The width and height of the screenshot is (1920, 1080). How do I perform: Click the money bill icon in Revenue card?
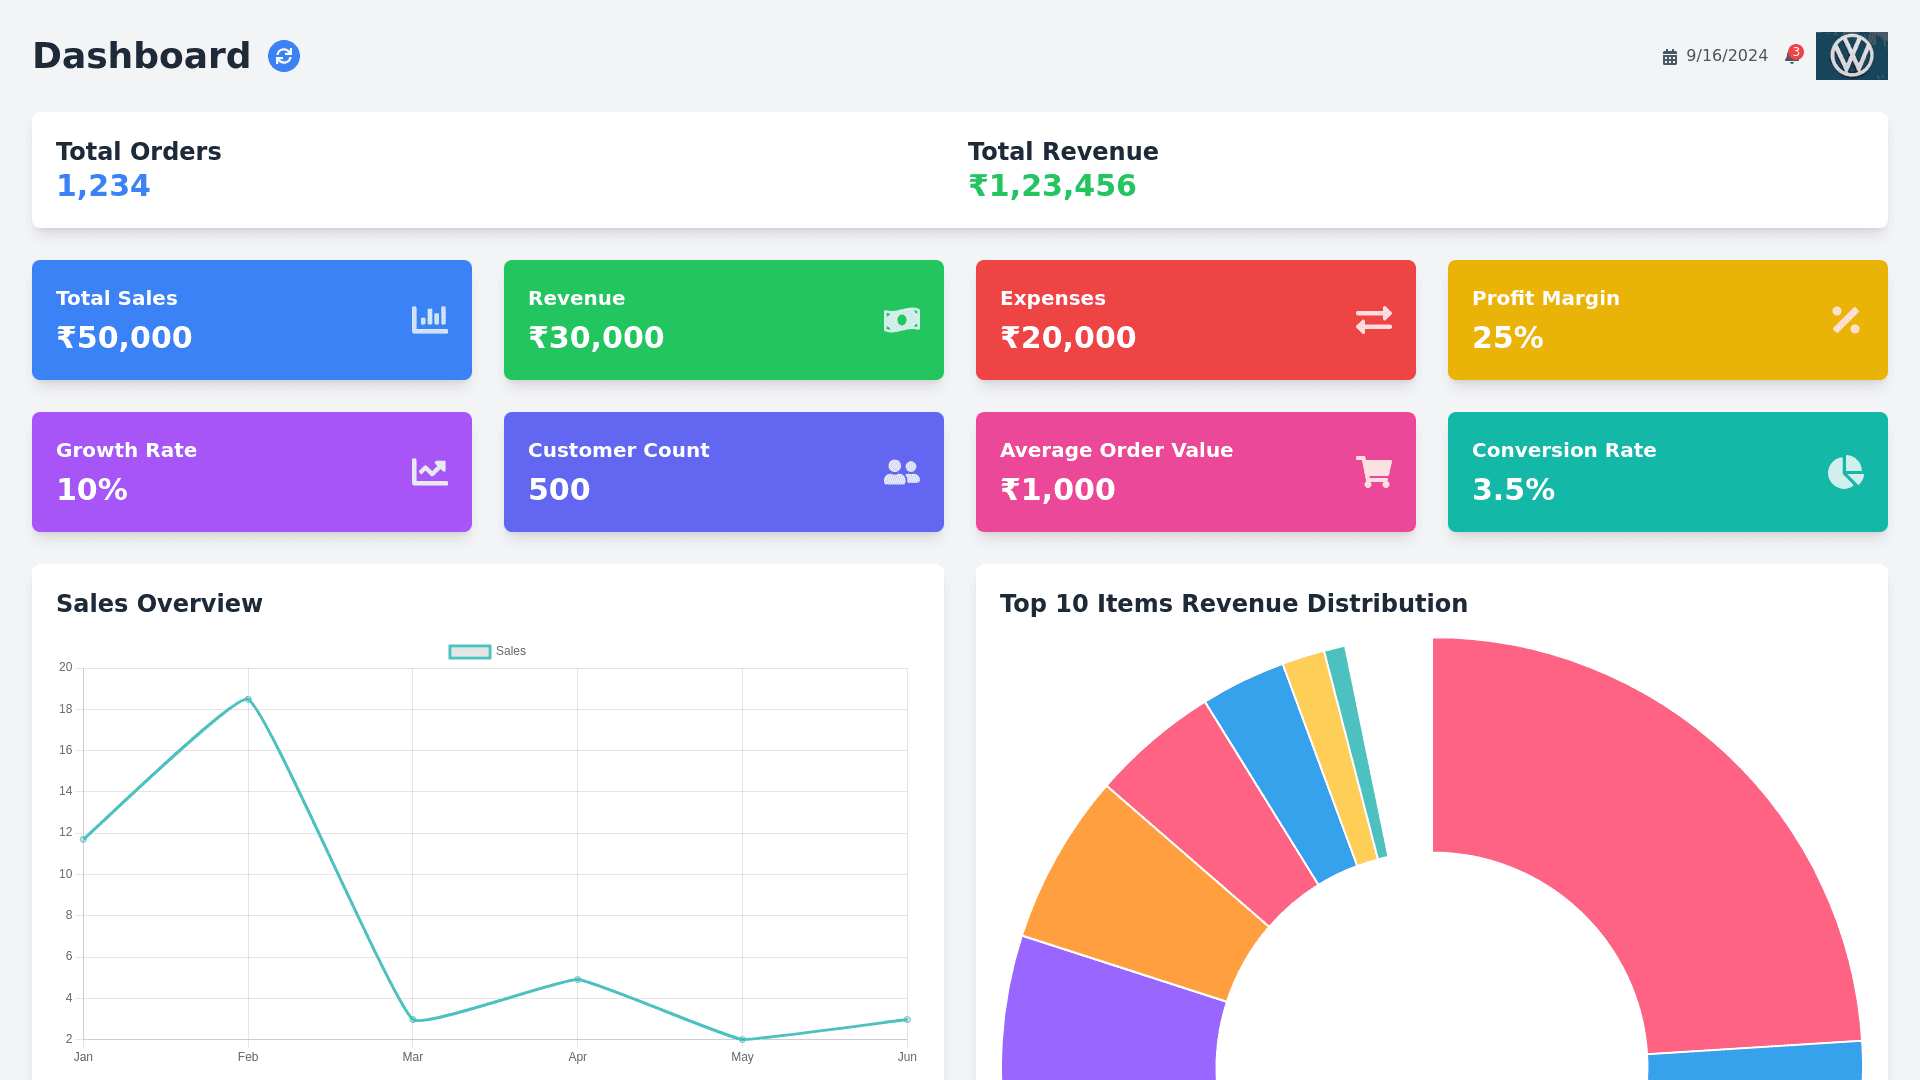tap(901, 320)
